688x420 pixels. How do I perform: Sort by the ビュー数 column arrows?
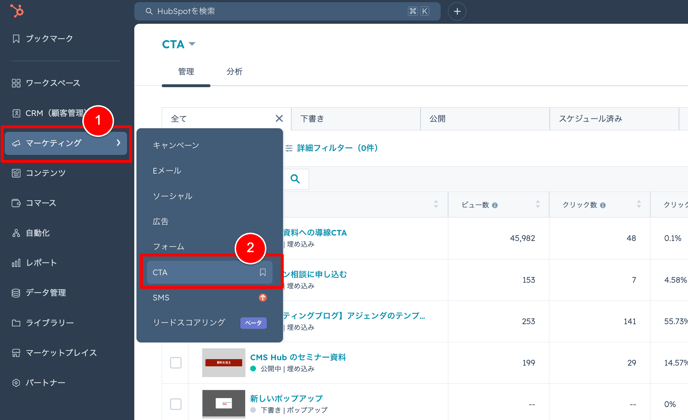(x=538, y=205)
